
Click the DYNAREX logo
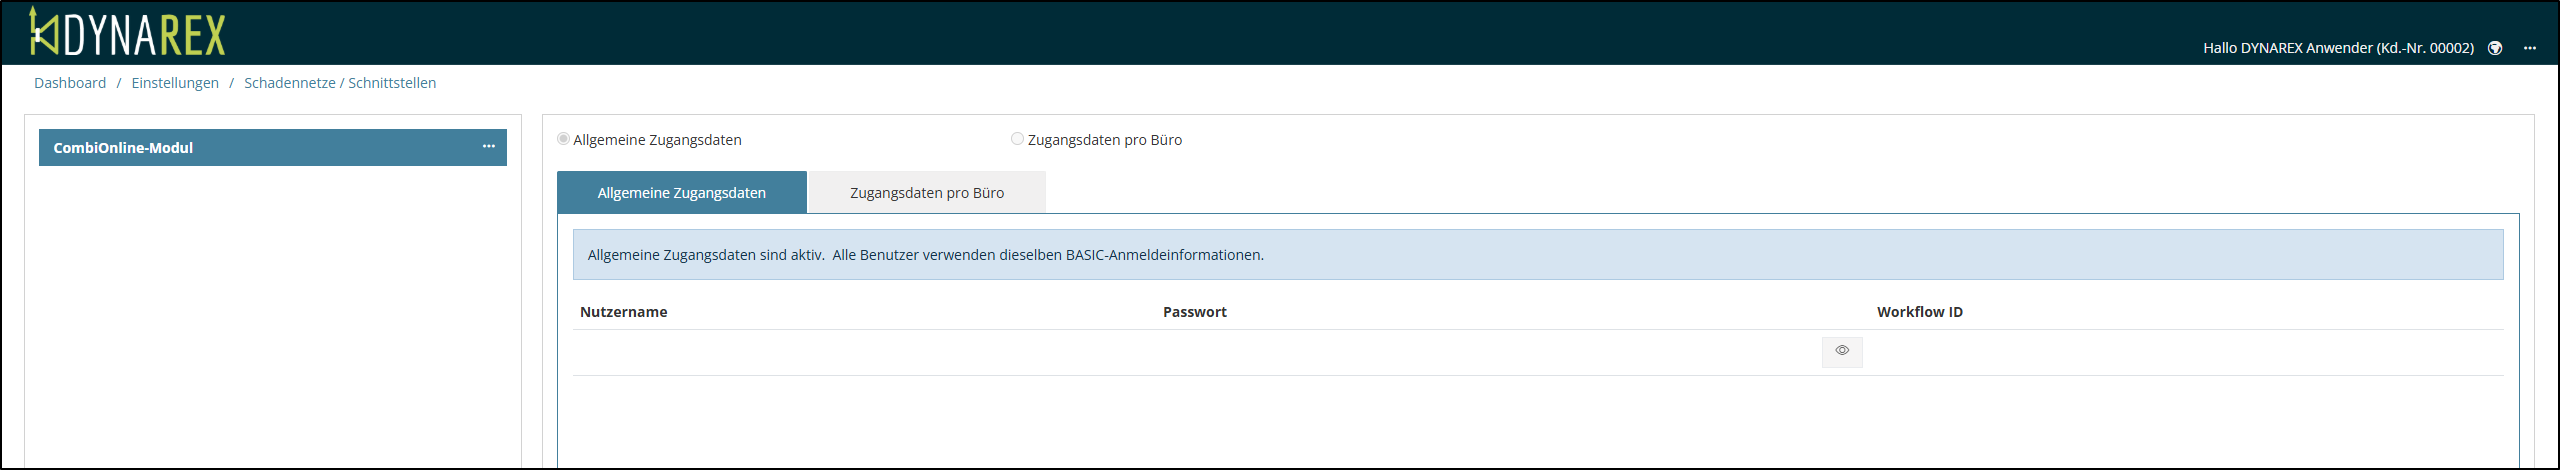click(x=128, y=33)
